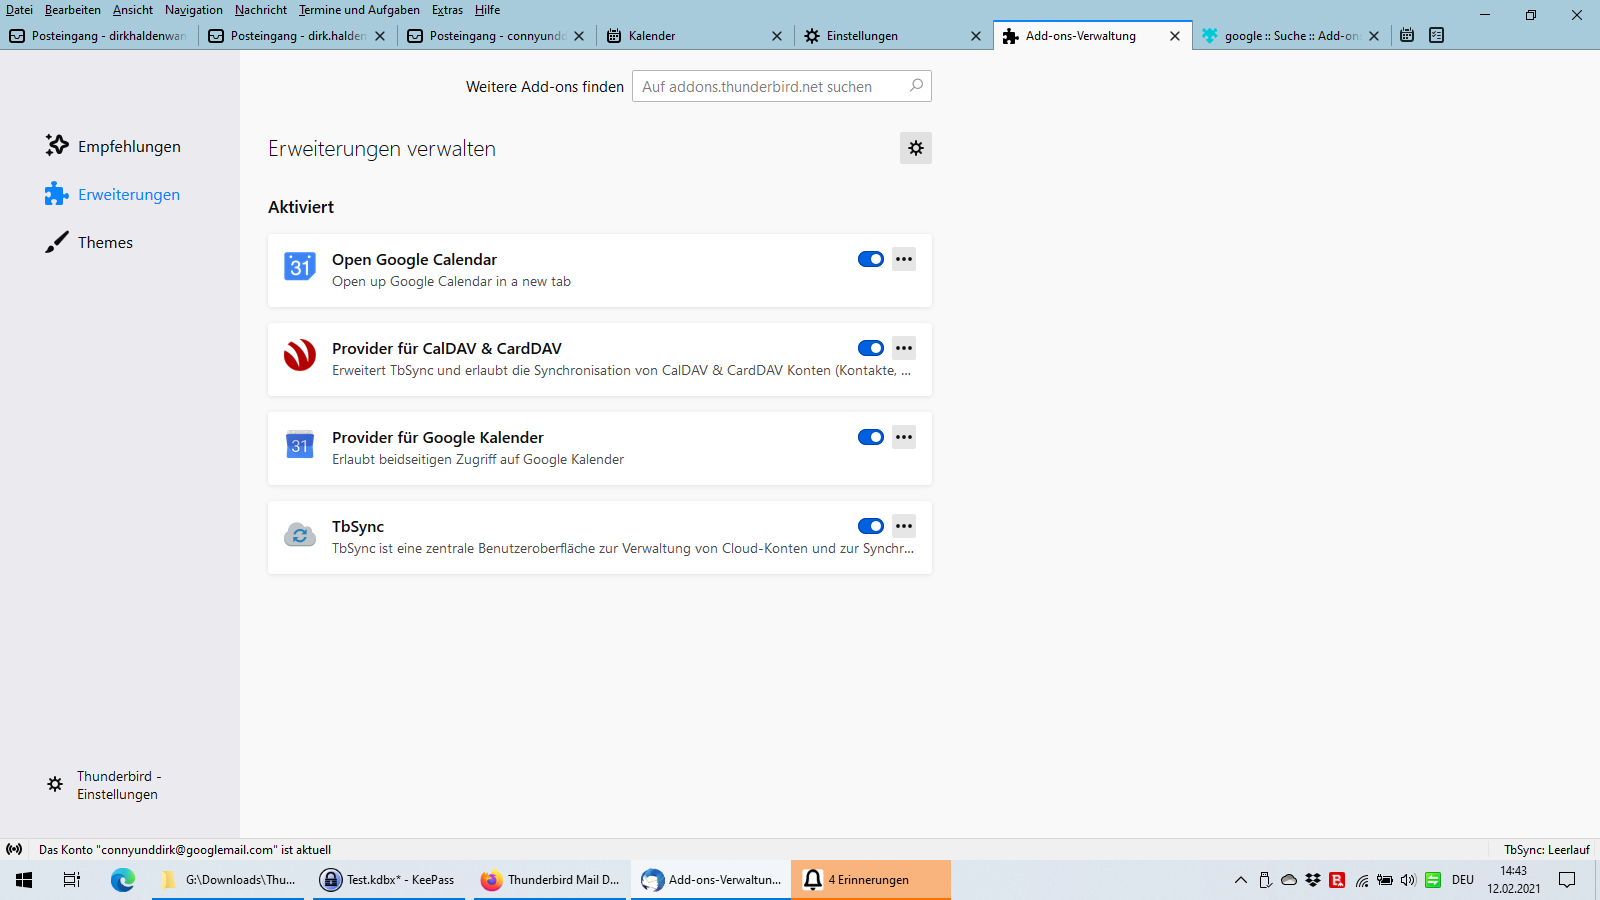Disable the Open Google Calendar add-on
The height and width of the screenshot is (900, 1600).
click(871, 259)
